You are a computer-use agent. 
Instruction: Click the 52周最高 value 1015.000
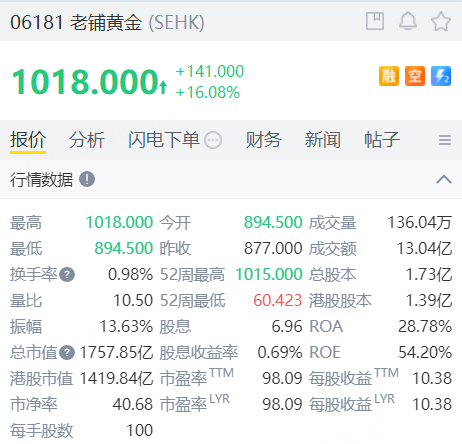pyautogui.click(x=269, y=274)
